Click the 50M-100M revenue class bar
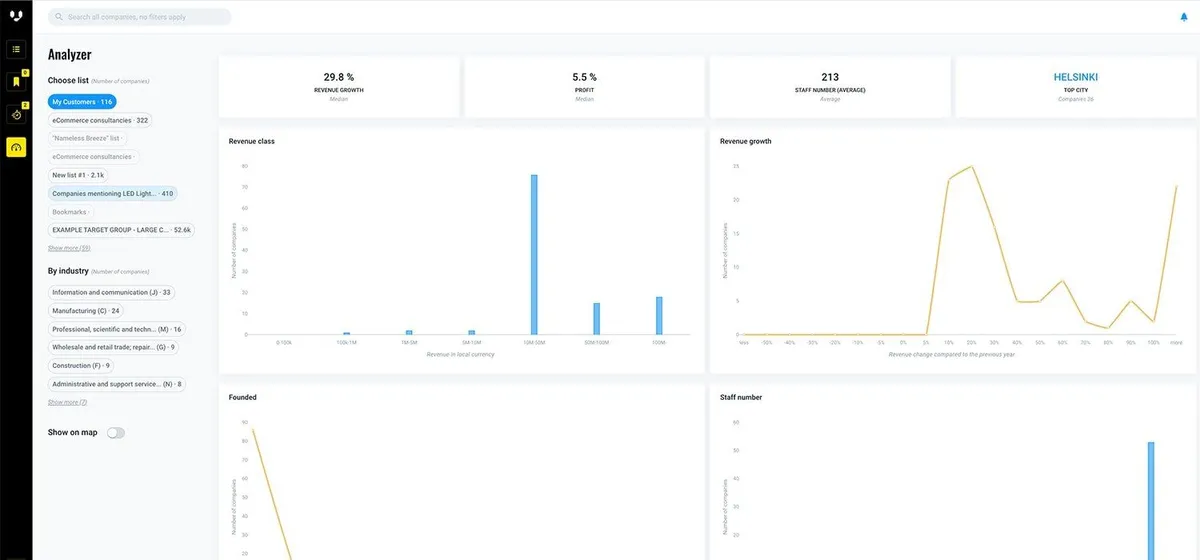This screenshot has width=1200, height=560. tap(597, 319)
